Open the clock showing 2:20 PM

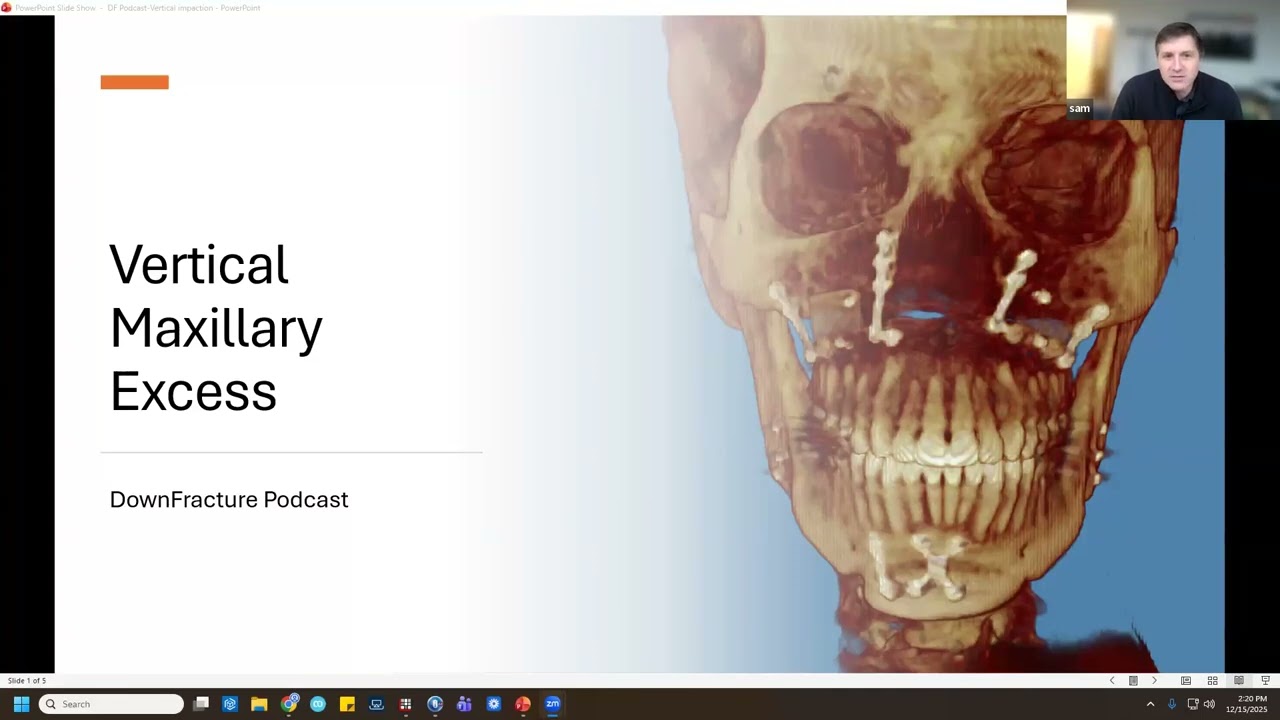coord(1246,704)
